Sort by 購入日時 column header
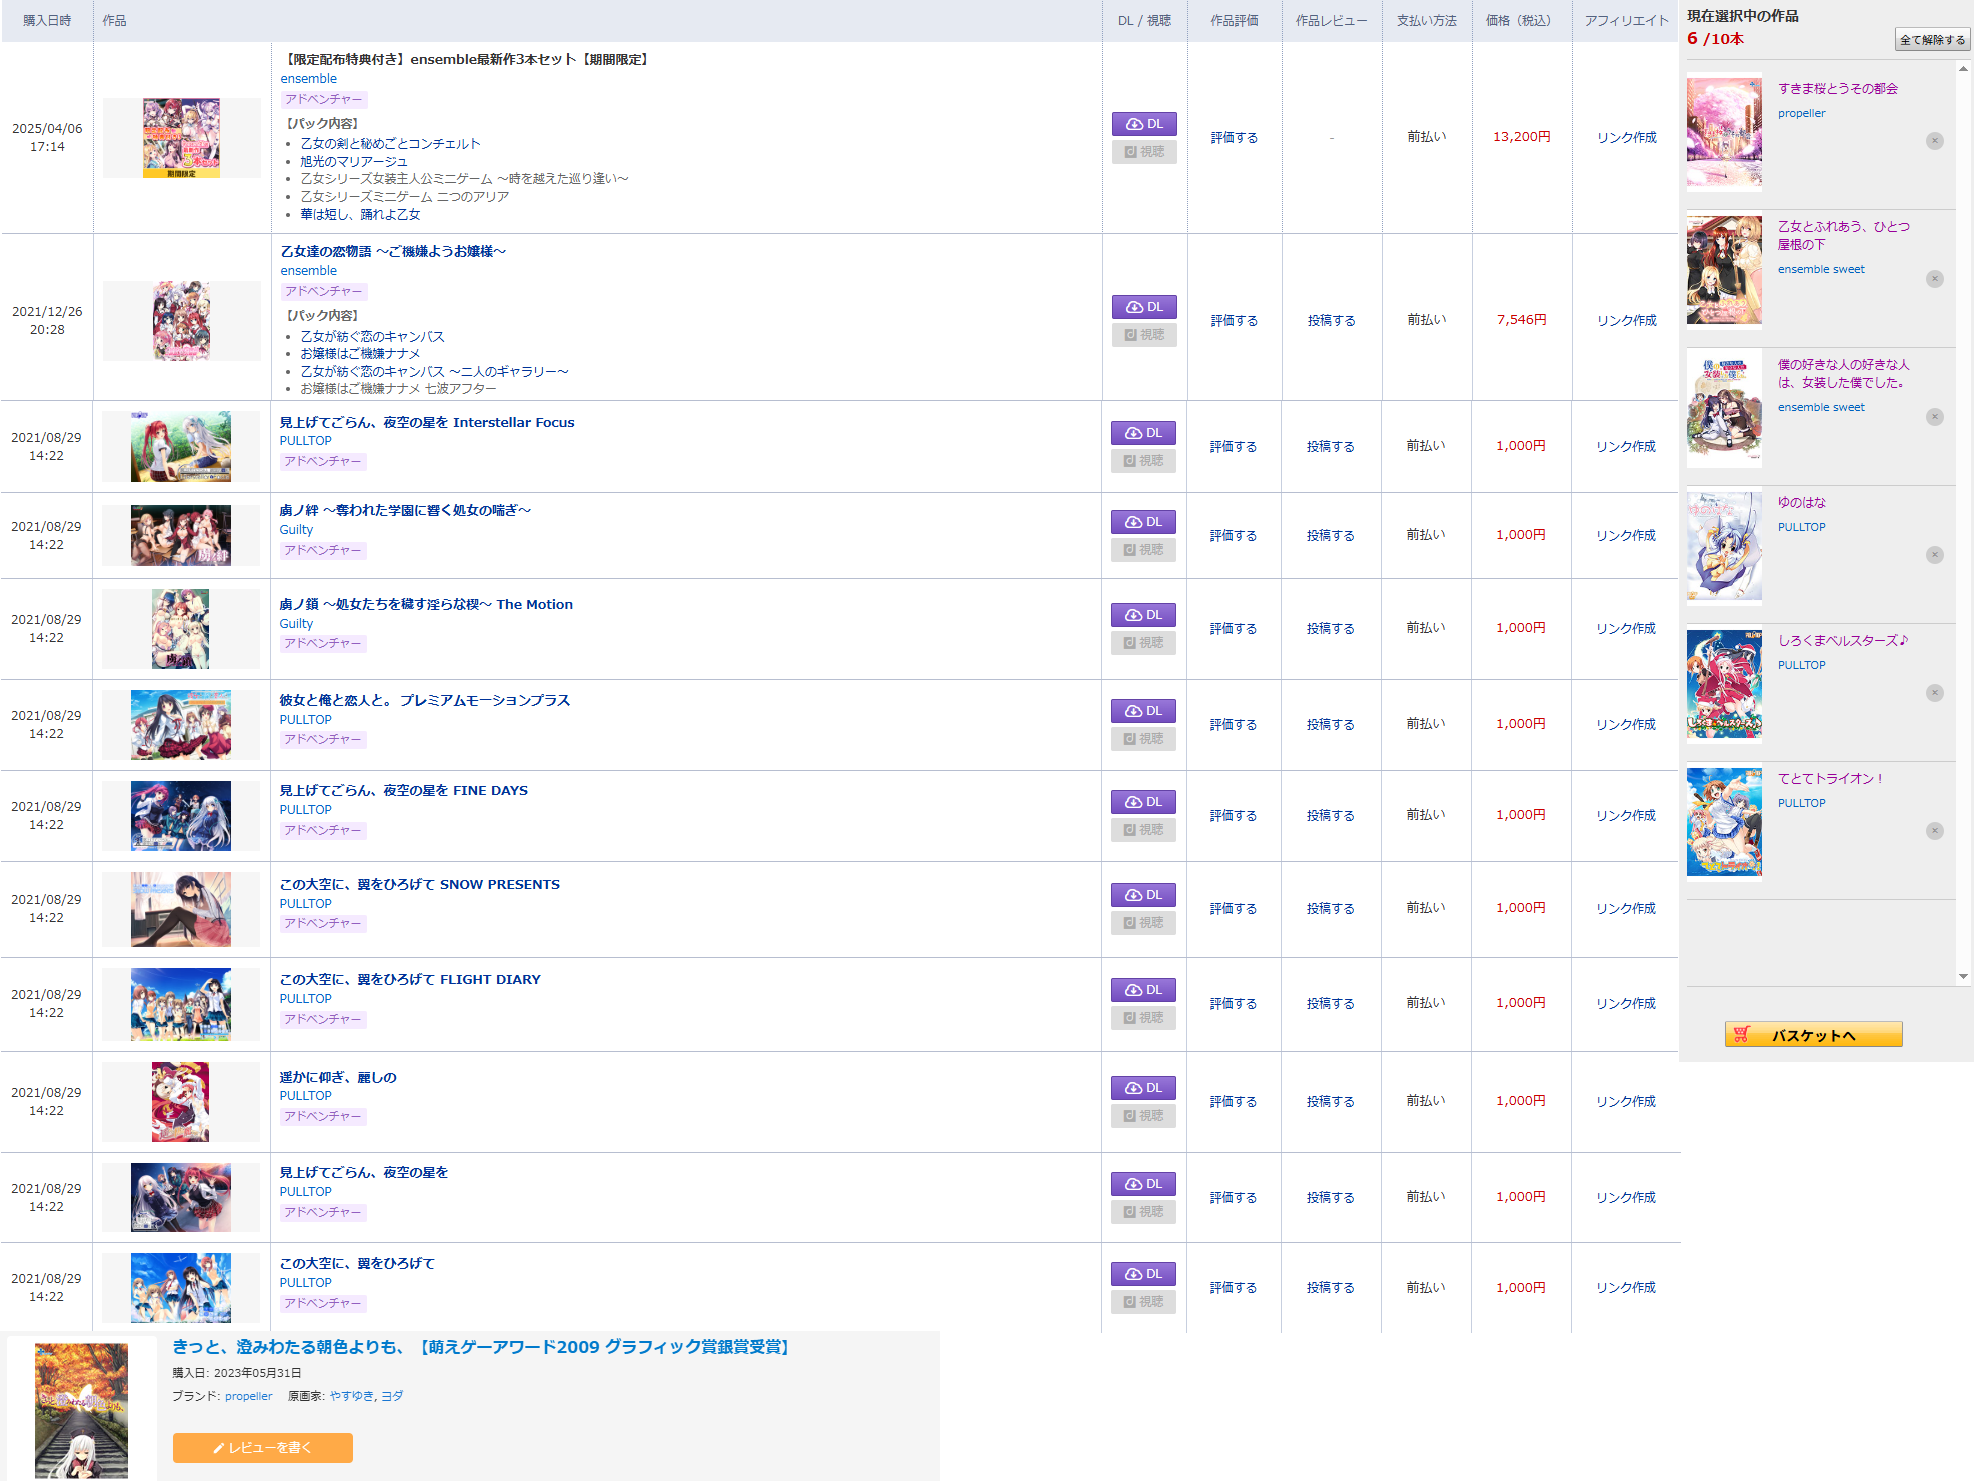This screenshot has width=1976, height=1481. click(47, 21)
